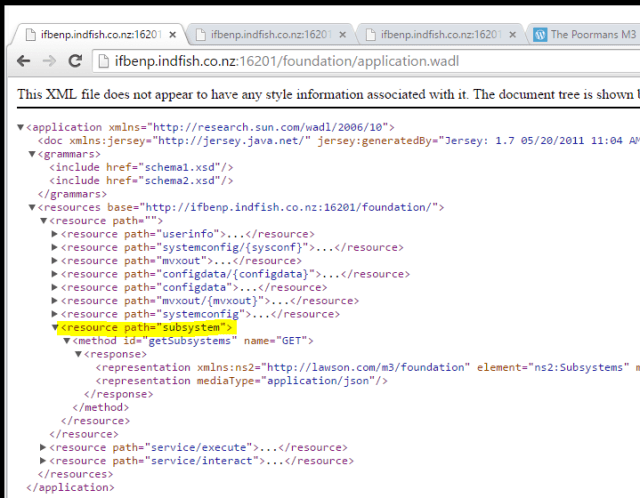Expand the userinfo resource node
Viewport: 640px width, 498px height.
point(55,233)
